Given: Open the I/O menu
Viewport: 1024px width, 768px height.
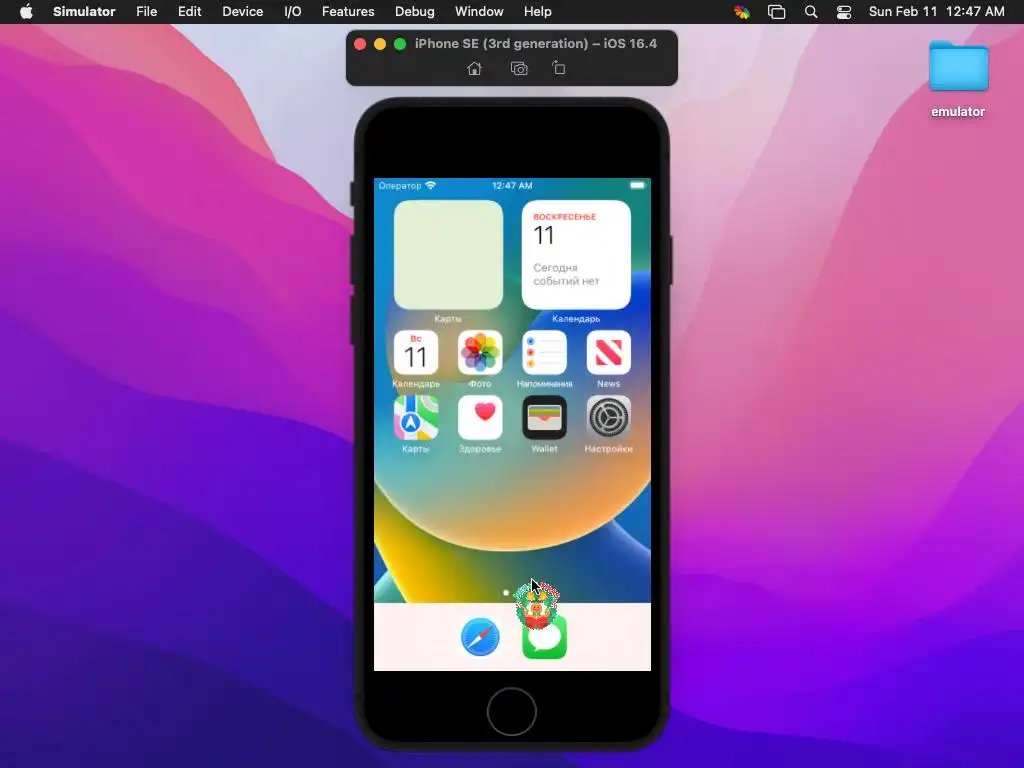Looking at the screenshot, I should [x=293, y=12].
